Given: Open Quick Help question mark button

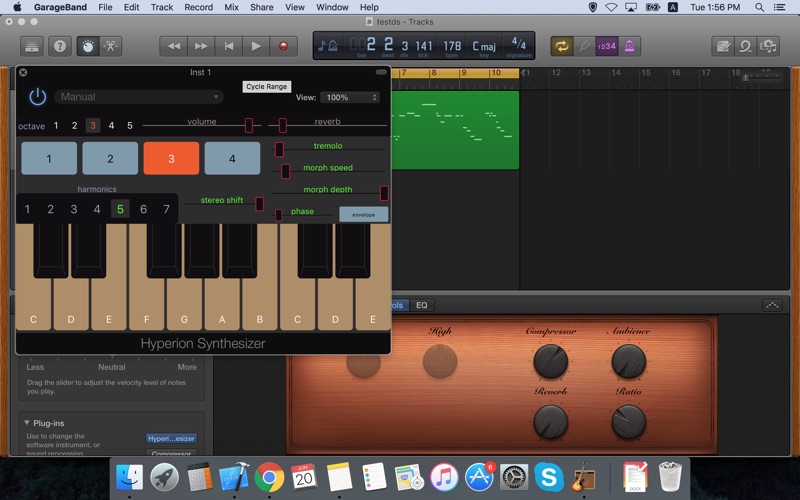Looking at the screenshot, I should pyautogui.click(x=60, y=46).
